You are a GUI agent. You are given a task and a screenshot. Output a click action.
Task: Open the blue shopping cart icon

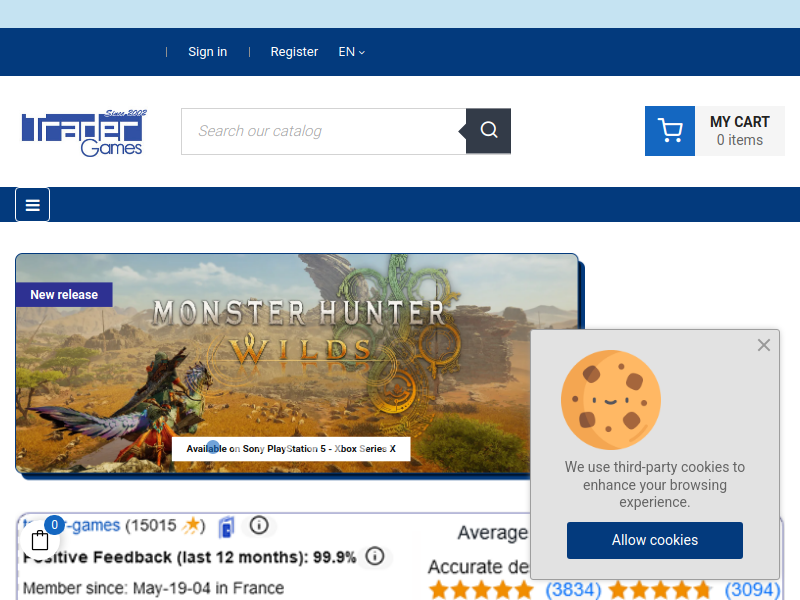click(670, 131)
